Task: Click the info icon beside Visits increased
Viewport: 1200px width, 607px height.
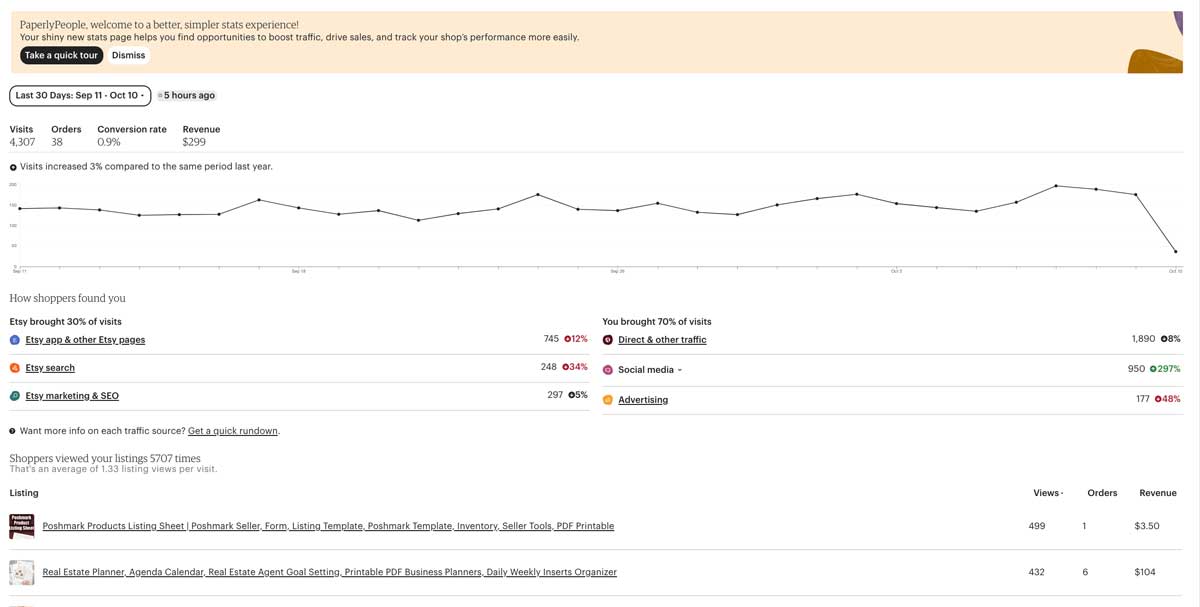Action: click(13, 167)
